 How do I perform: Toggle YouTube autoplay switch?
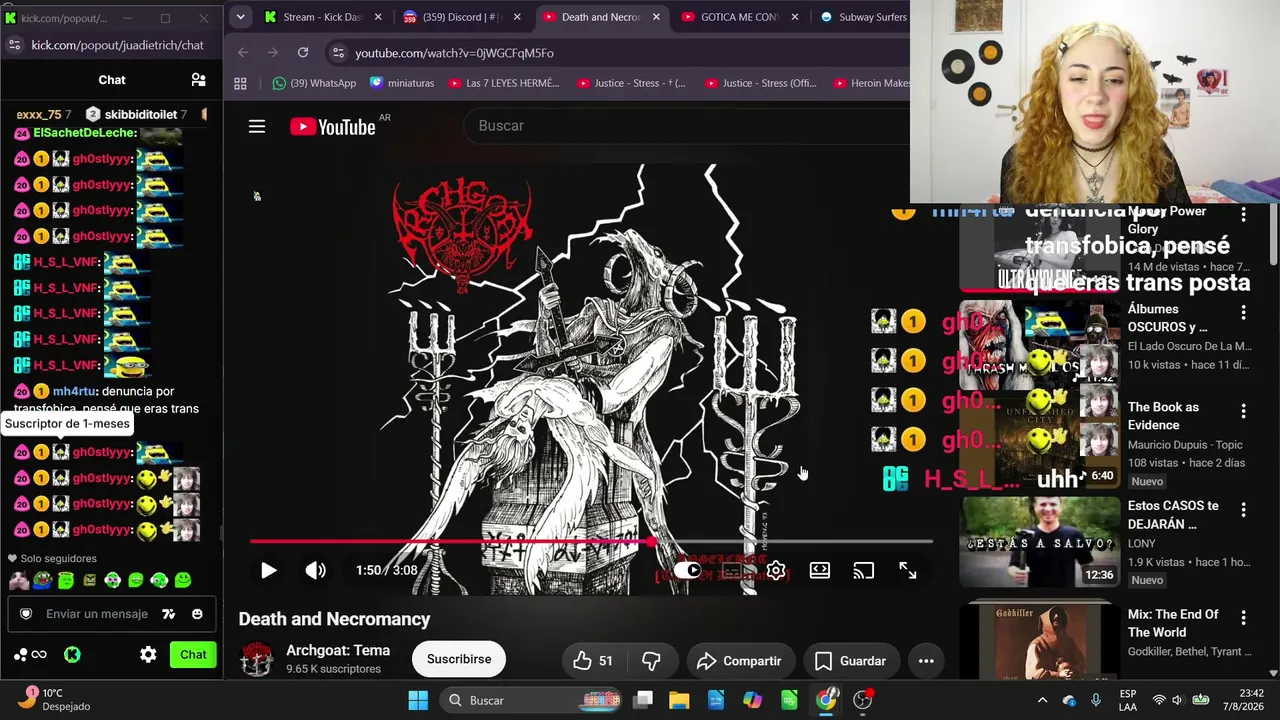tap(688, 570)
